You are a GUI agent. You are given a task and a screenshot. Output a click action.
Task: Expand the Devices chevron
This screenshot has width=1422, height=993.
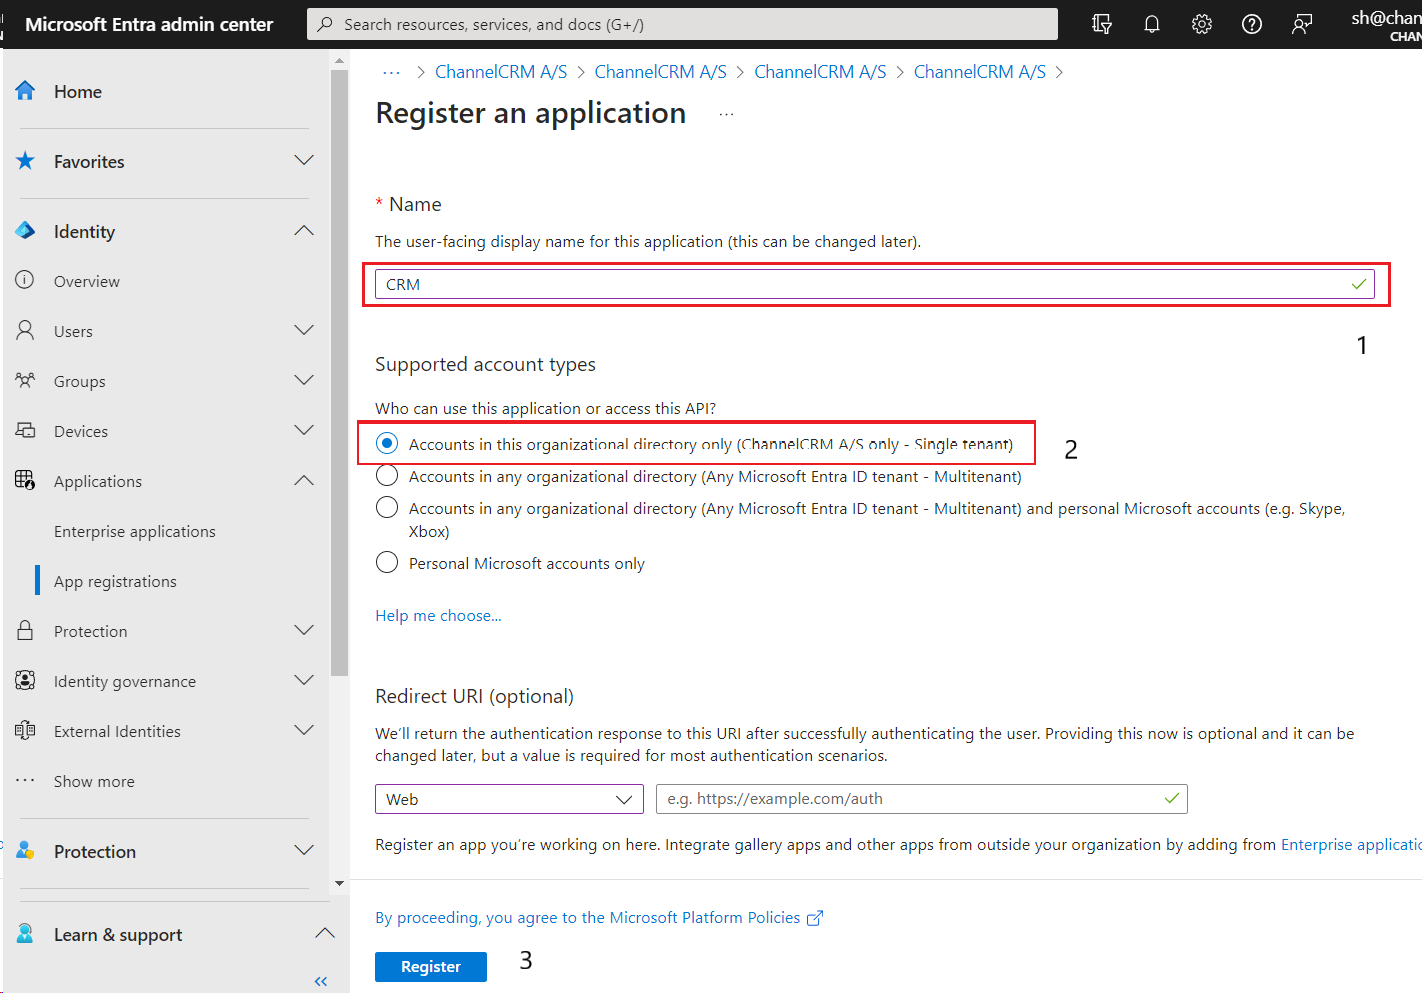[304, 430]
